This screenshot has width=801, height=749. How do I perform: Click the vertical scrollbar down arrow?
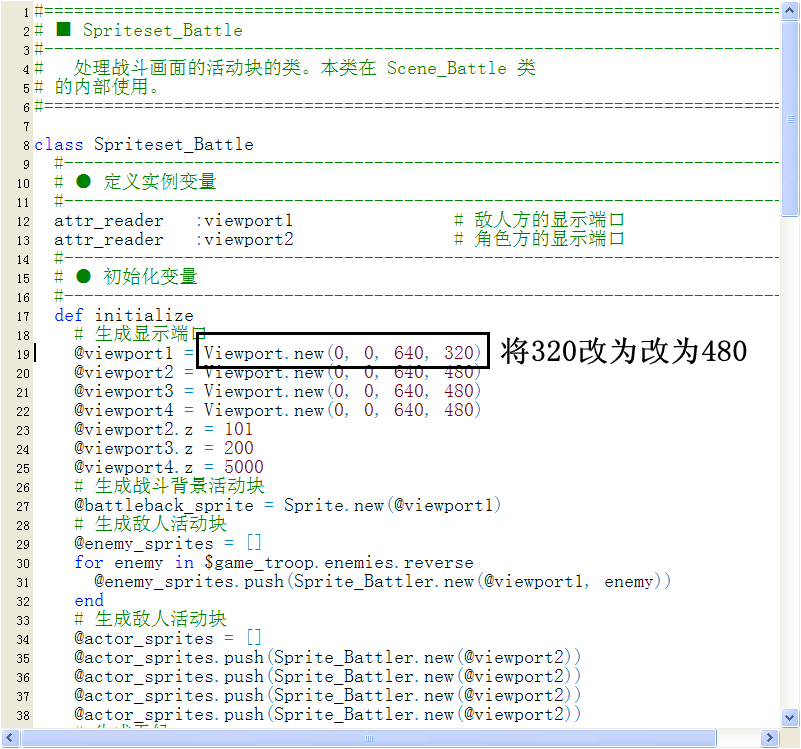pyautogui.click(x=790, y=717)
